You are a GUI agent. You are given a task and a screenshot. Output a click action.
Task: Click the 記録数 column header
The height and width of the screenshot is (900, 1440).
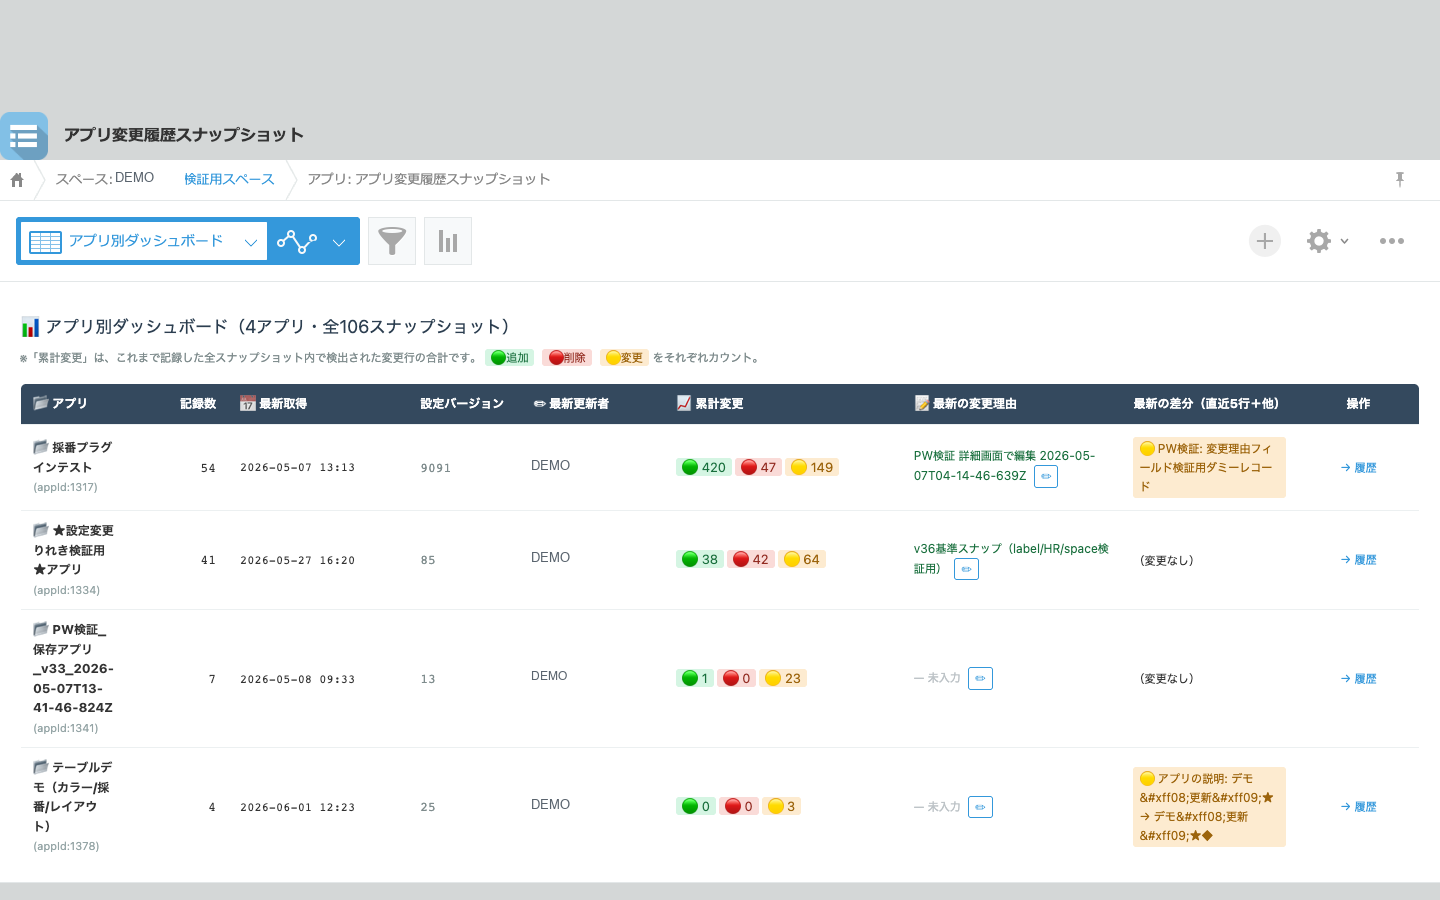[x=198, y=404]
